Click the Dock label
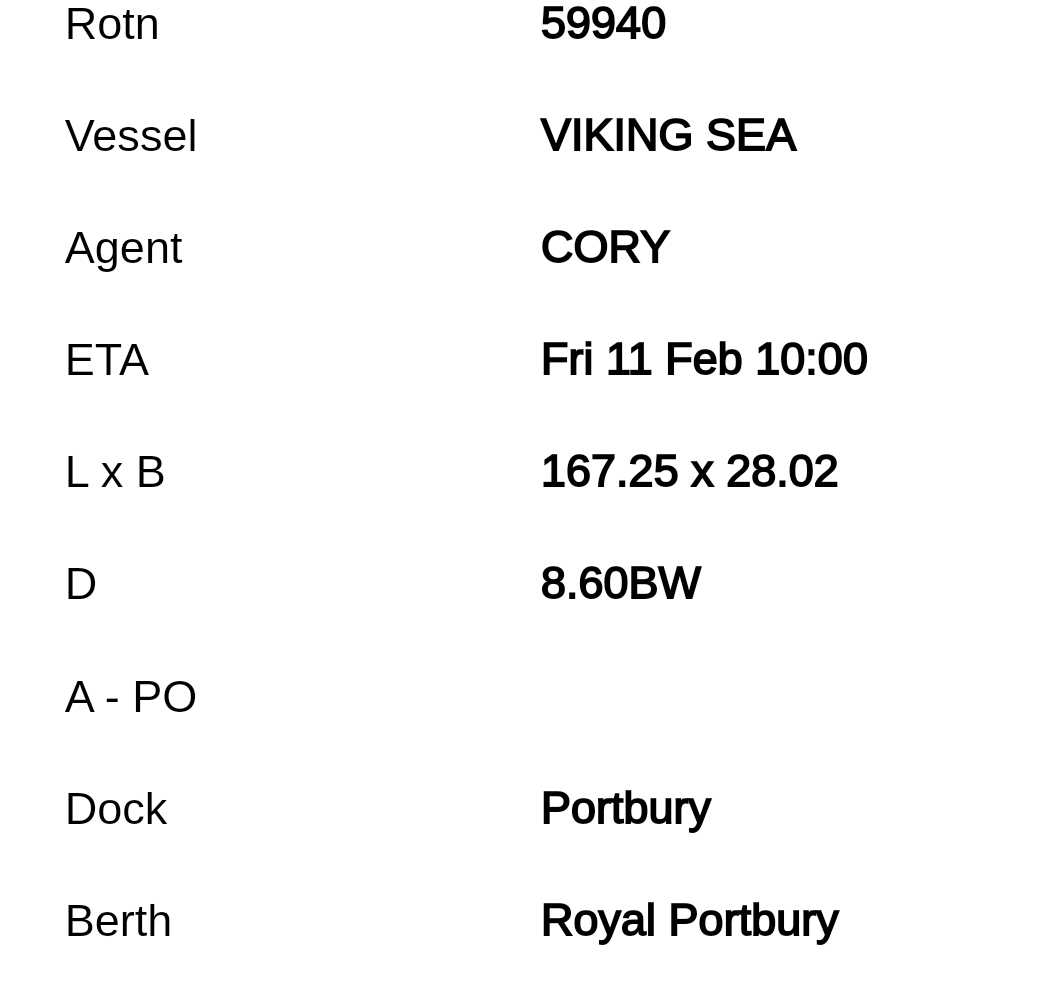 click(x=116, y=809)
